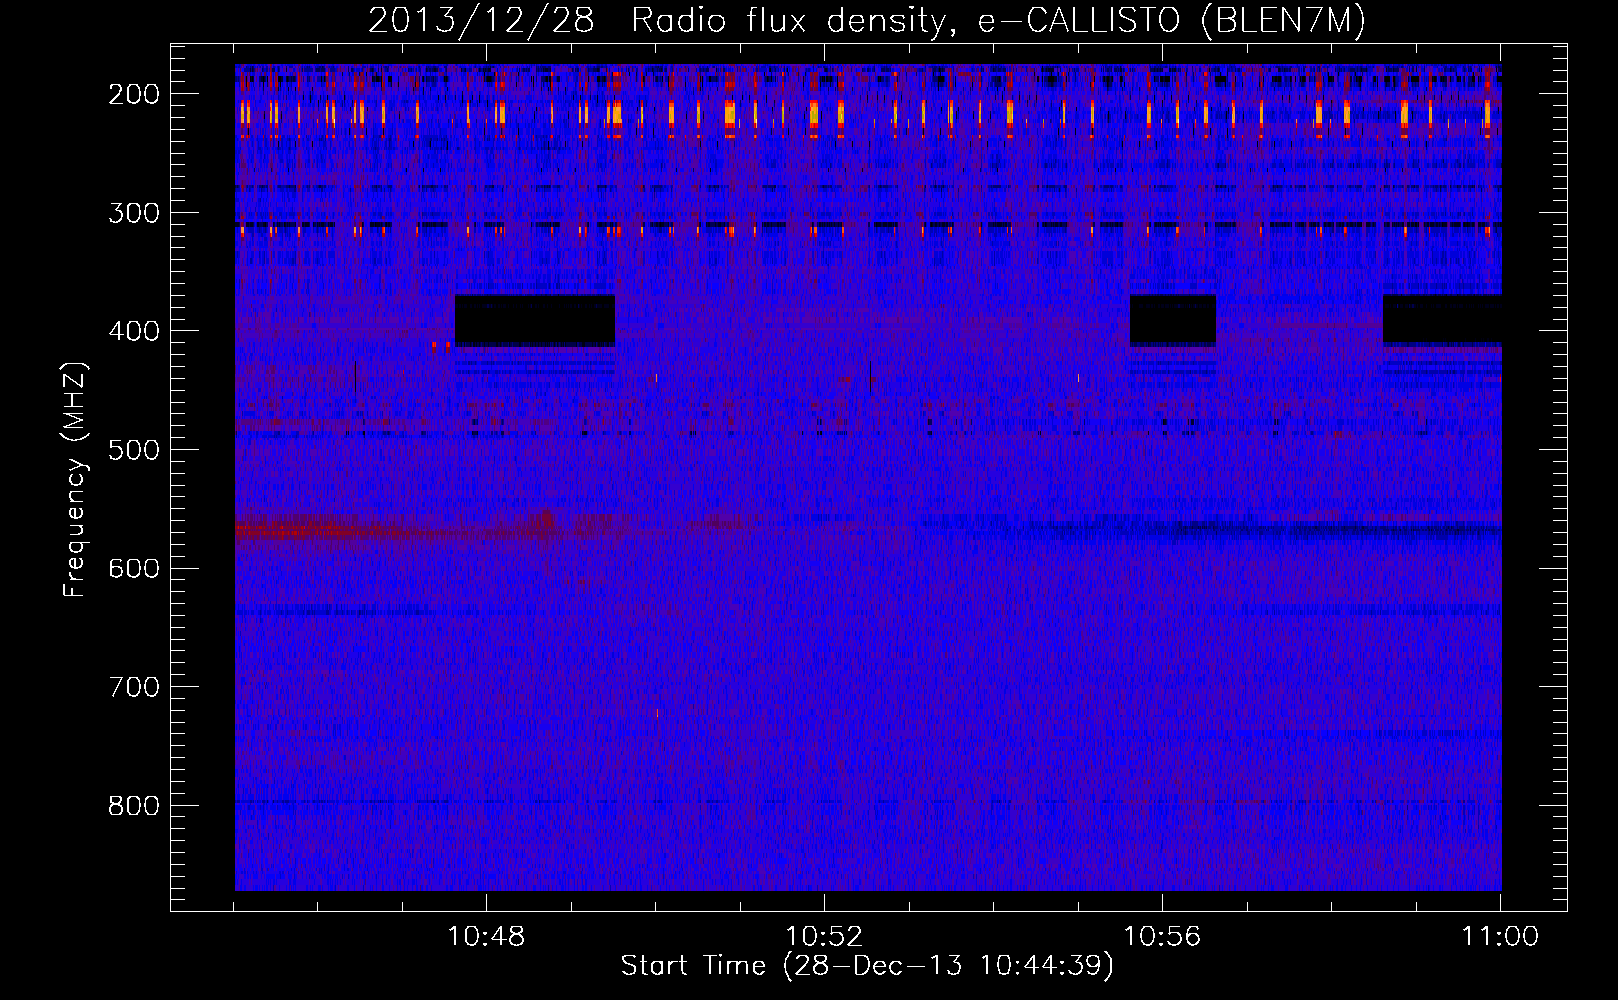Select the 700 frequency tick label
Screen dimensions: 1618x1000
[133, 687]
